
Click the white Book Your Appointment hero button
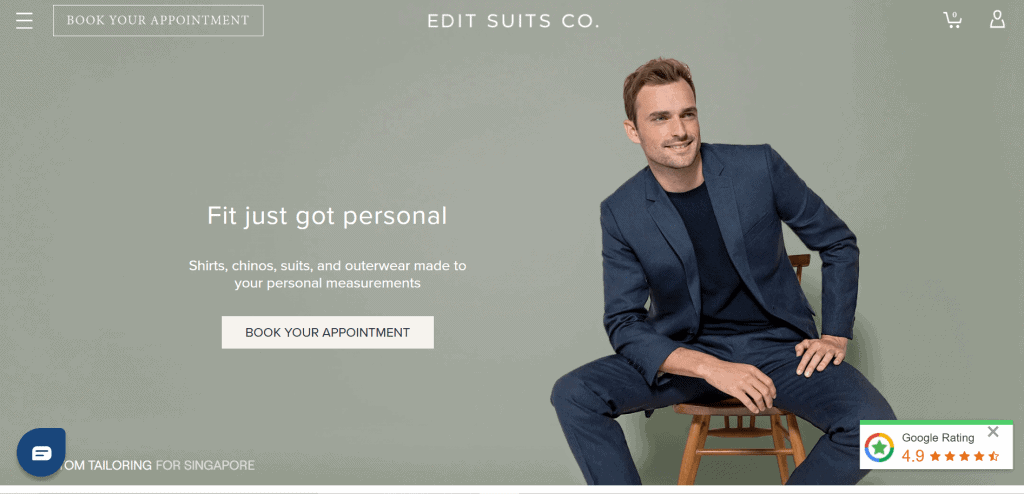pyautogui.click(x=327, y=332)
